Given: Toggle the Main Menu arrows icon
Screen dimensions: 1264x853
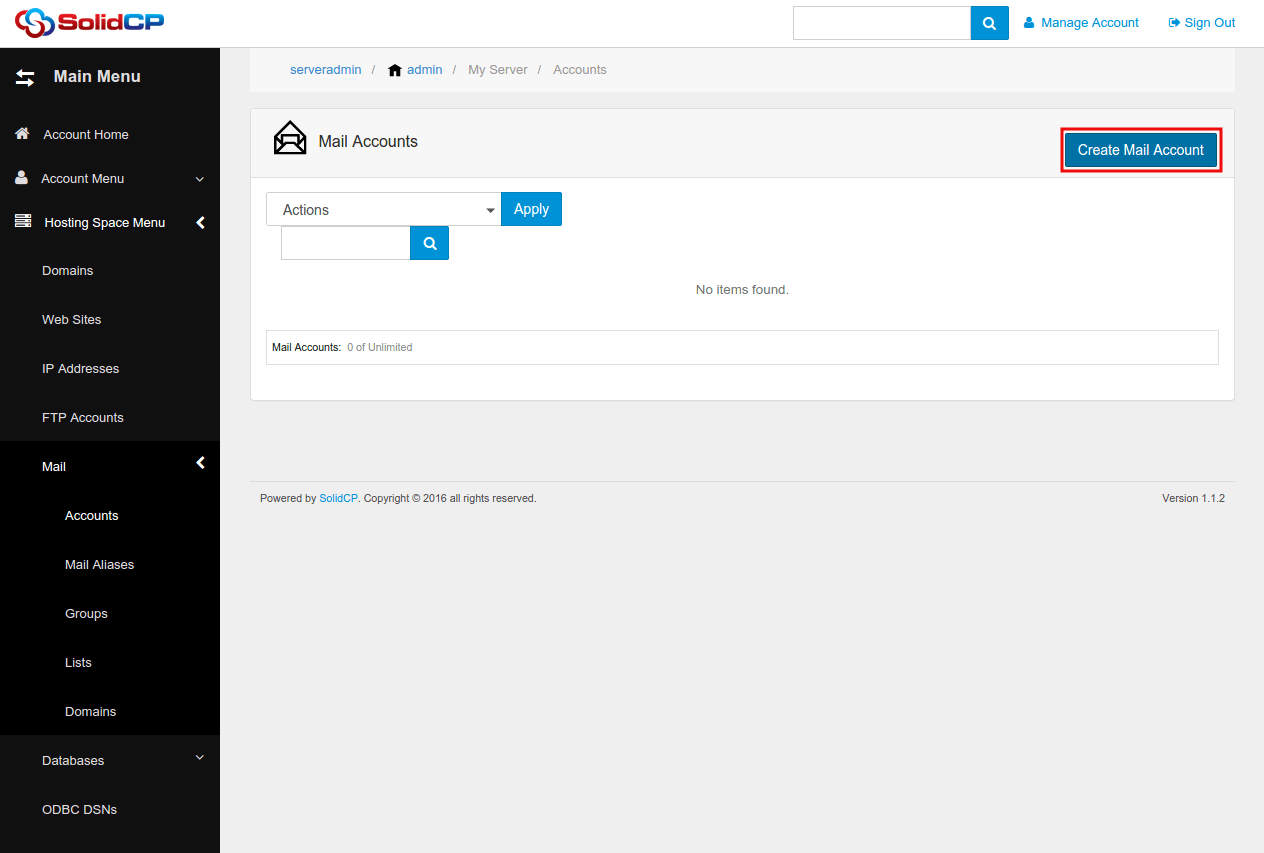Looking at the screenshot, I should (x=25, y=77).
